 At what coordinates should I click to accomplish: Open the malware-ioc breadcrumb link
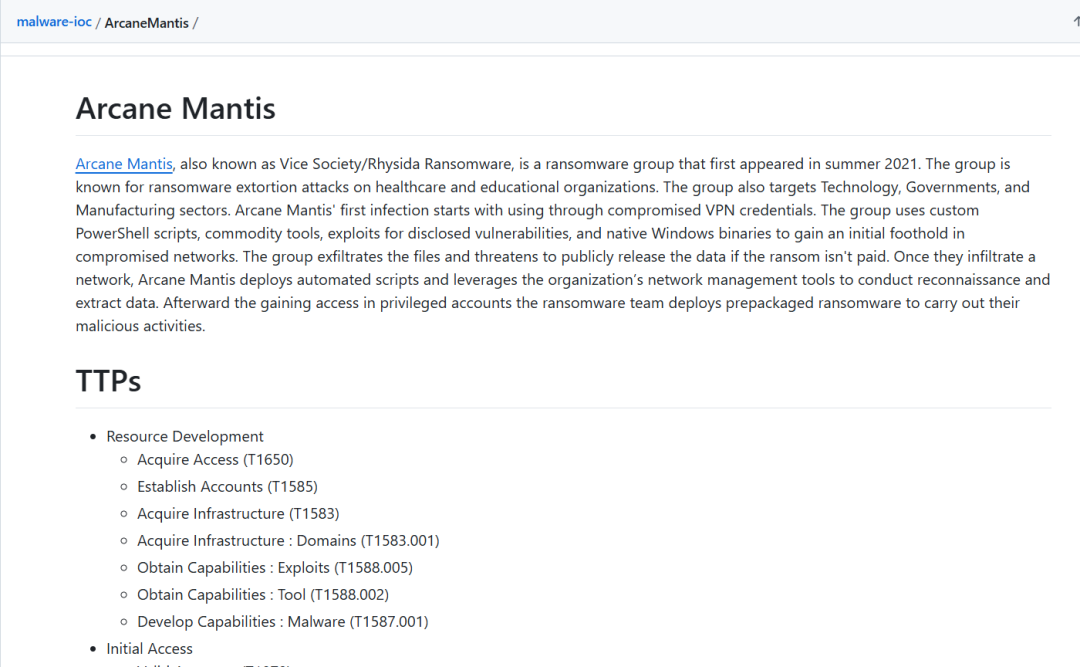point(54,22)
